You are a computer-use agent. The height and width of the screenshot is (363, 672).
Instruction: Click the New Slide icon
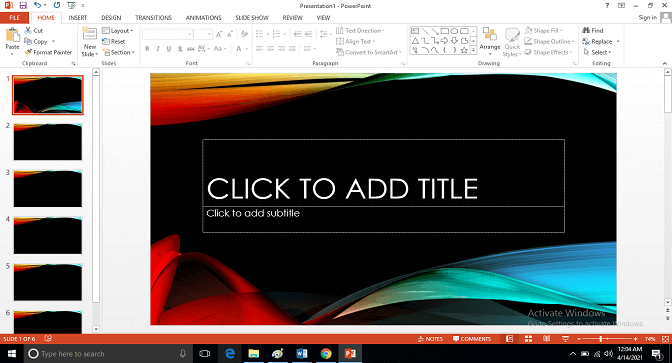pyautogui.click(x=90, y=34)
